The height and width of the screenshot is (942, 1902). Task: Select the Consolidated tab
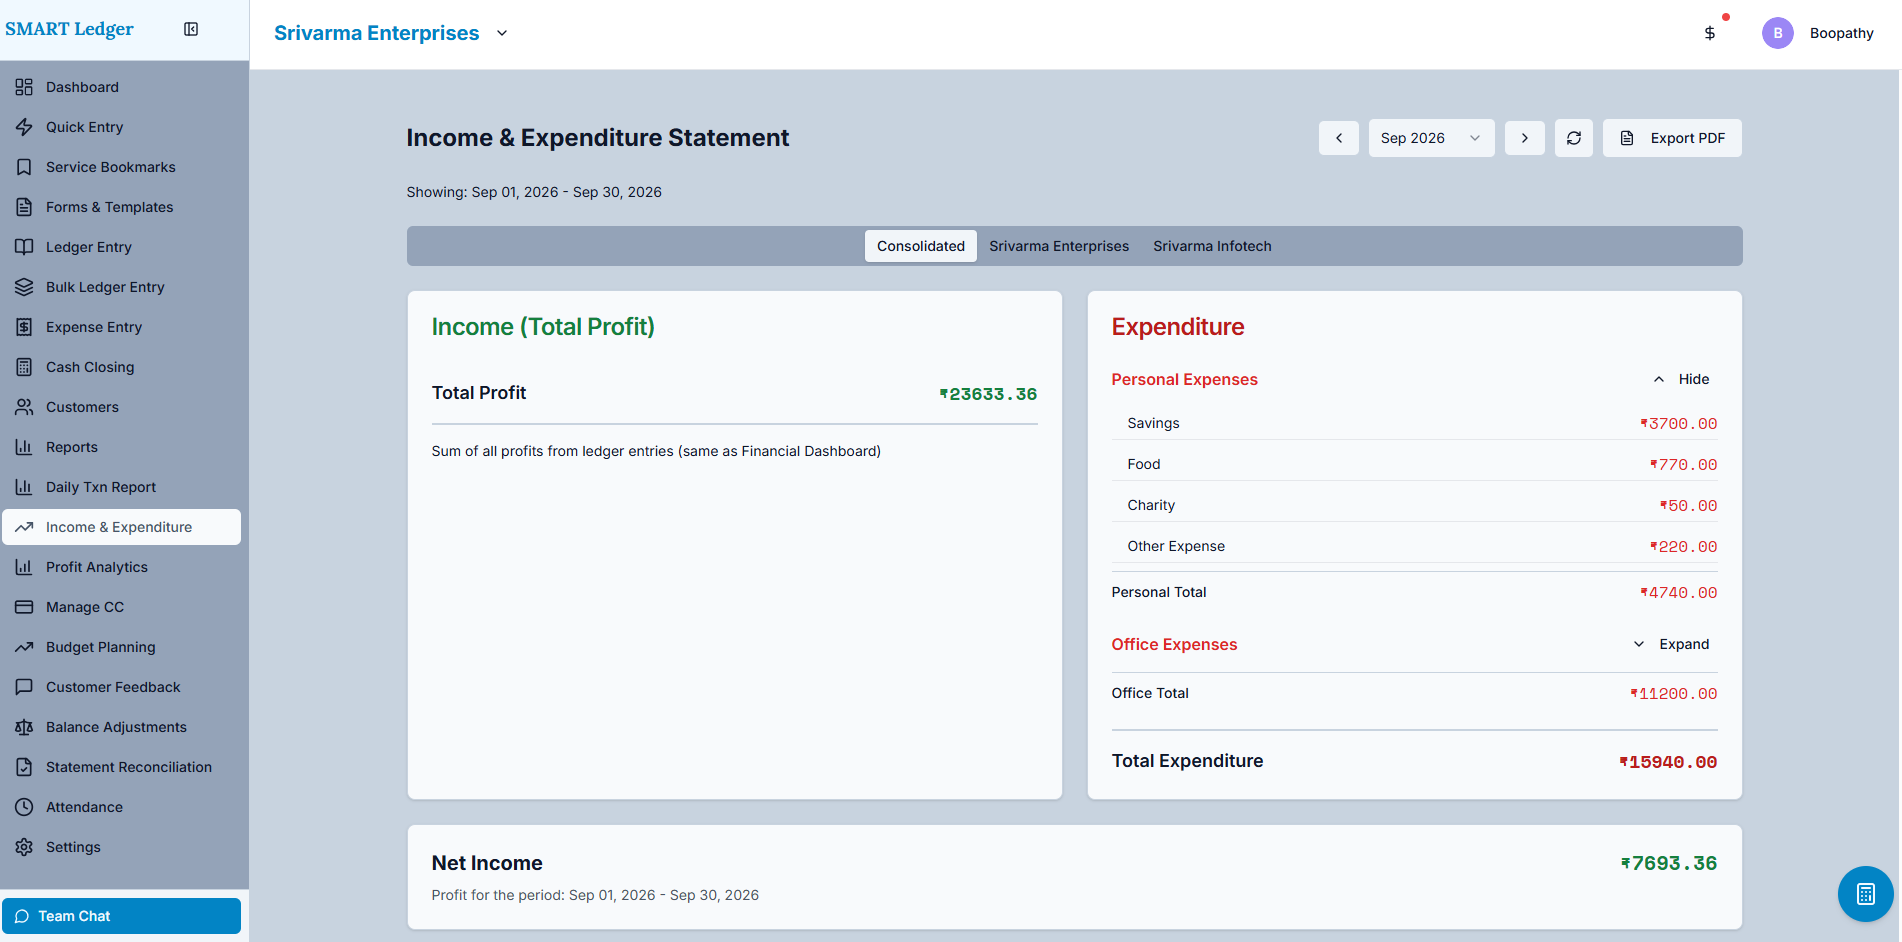coord(921,246)
